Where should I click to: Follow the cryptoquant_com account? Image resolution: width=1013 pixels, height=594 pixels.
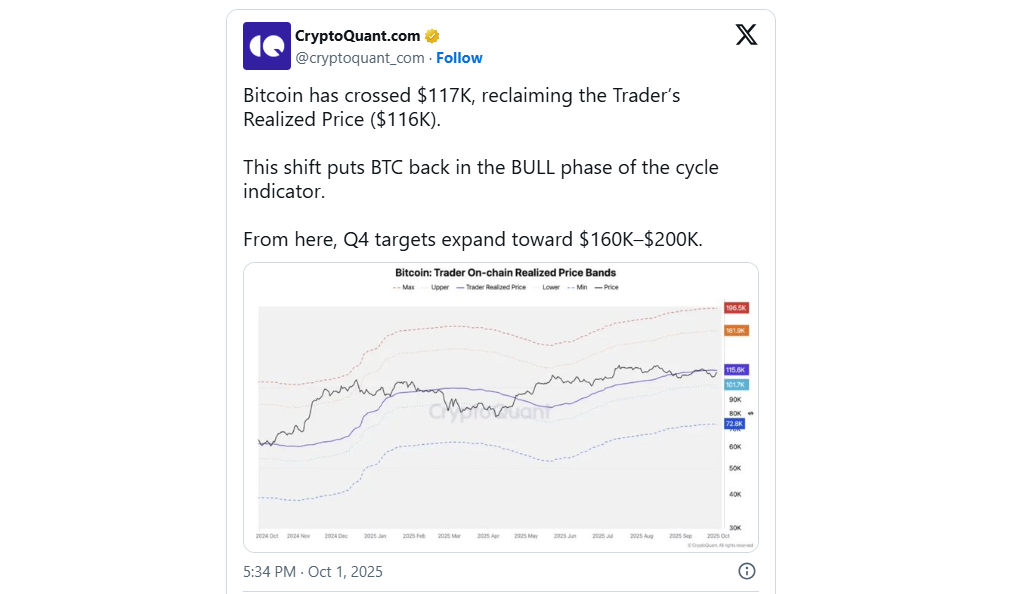[x=459, y=58]
